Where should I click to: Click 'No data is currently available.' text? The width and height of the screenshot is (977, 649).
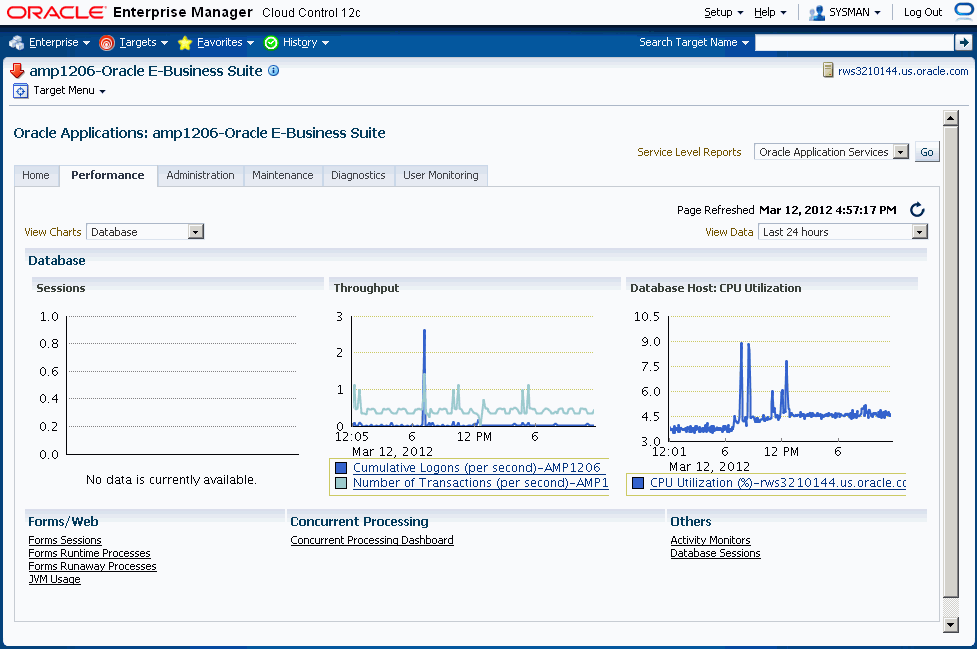tap(171, 480)
